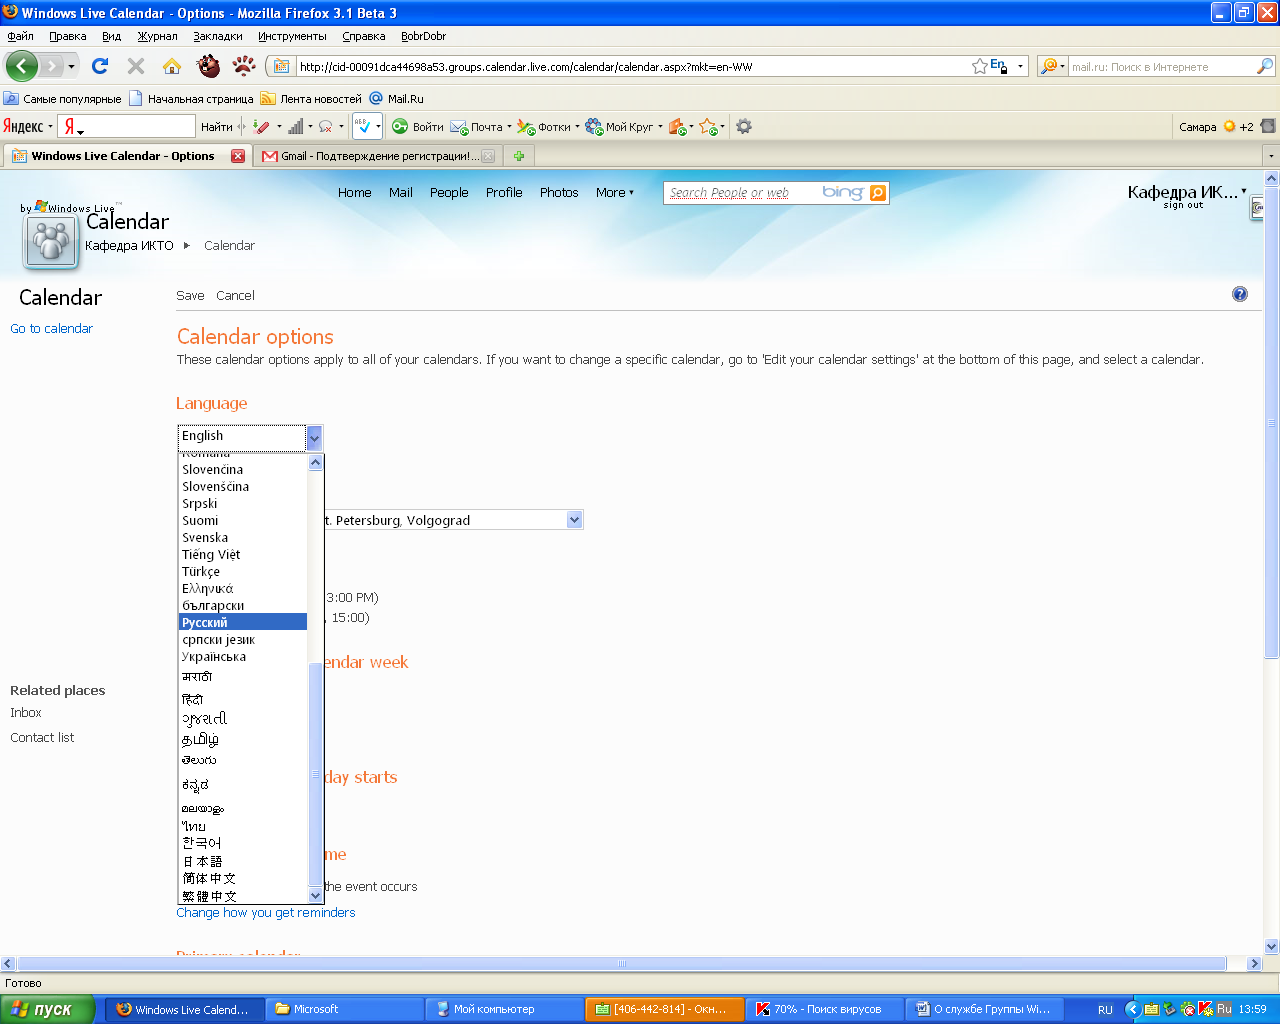
Task: Stop loading with the X icon
Action: [x=136, y=66]
